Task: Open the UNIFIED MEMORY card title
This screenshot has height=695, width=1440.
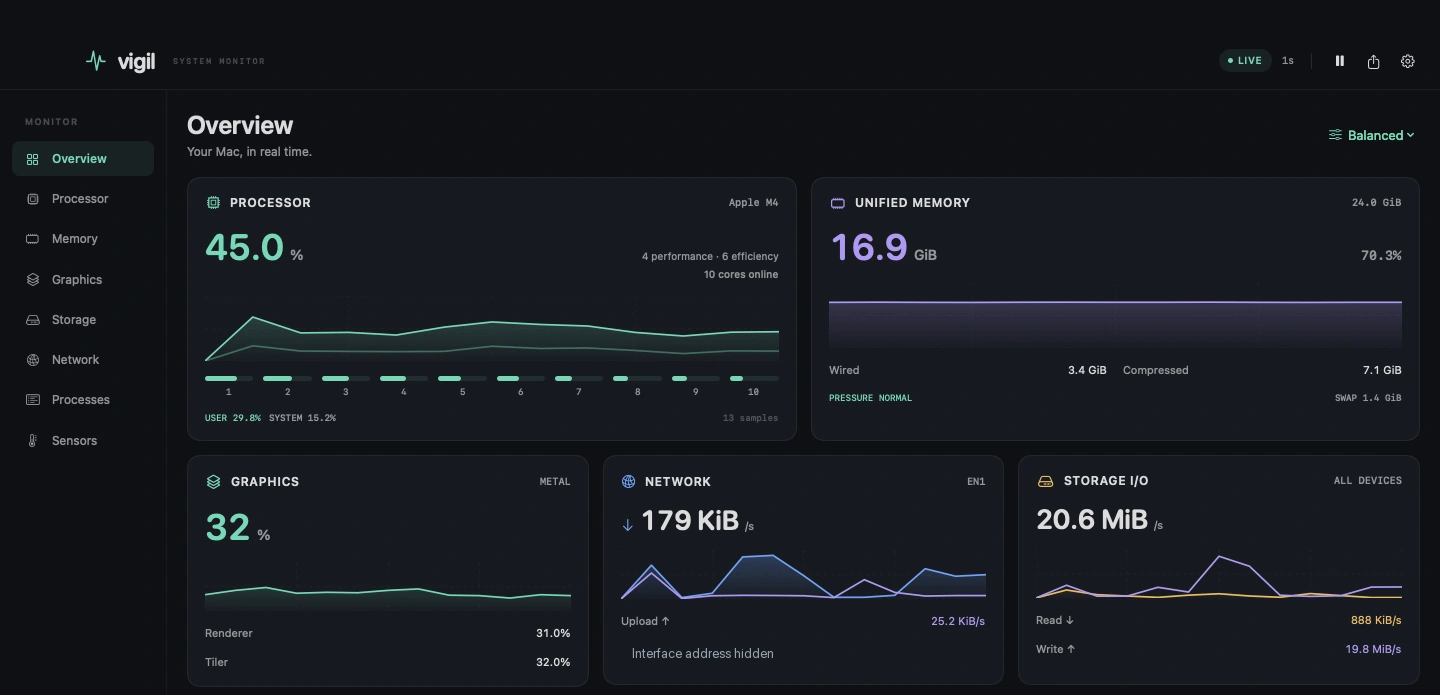Action: tap(912, 203)
